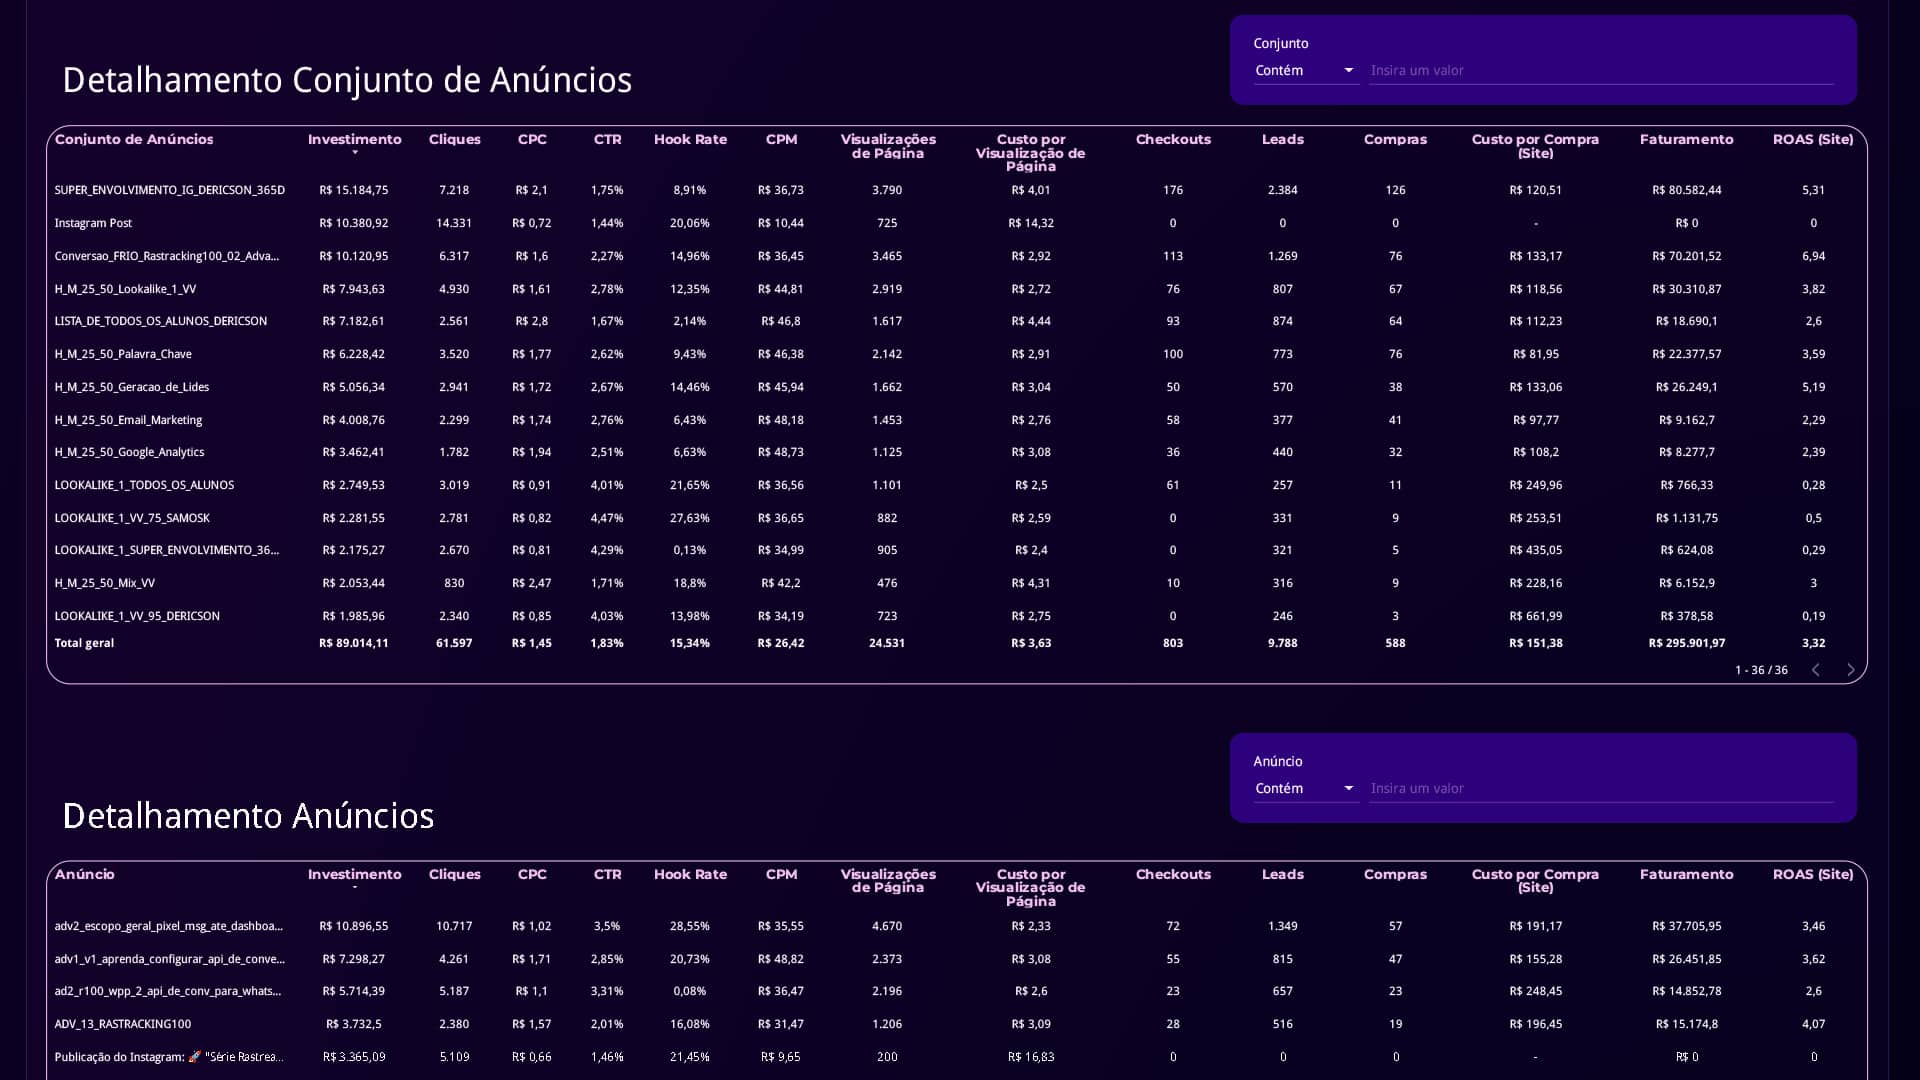Go to next page of ad sets table
This screenshot has width=1920, height=1080.
coord(1850,670)
